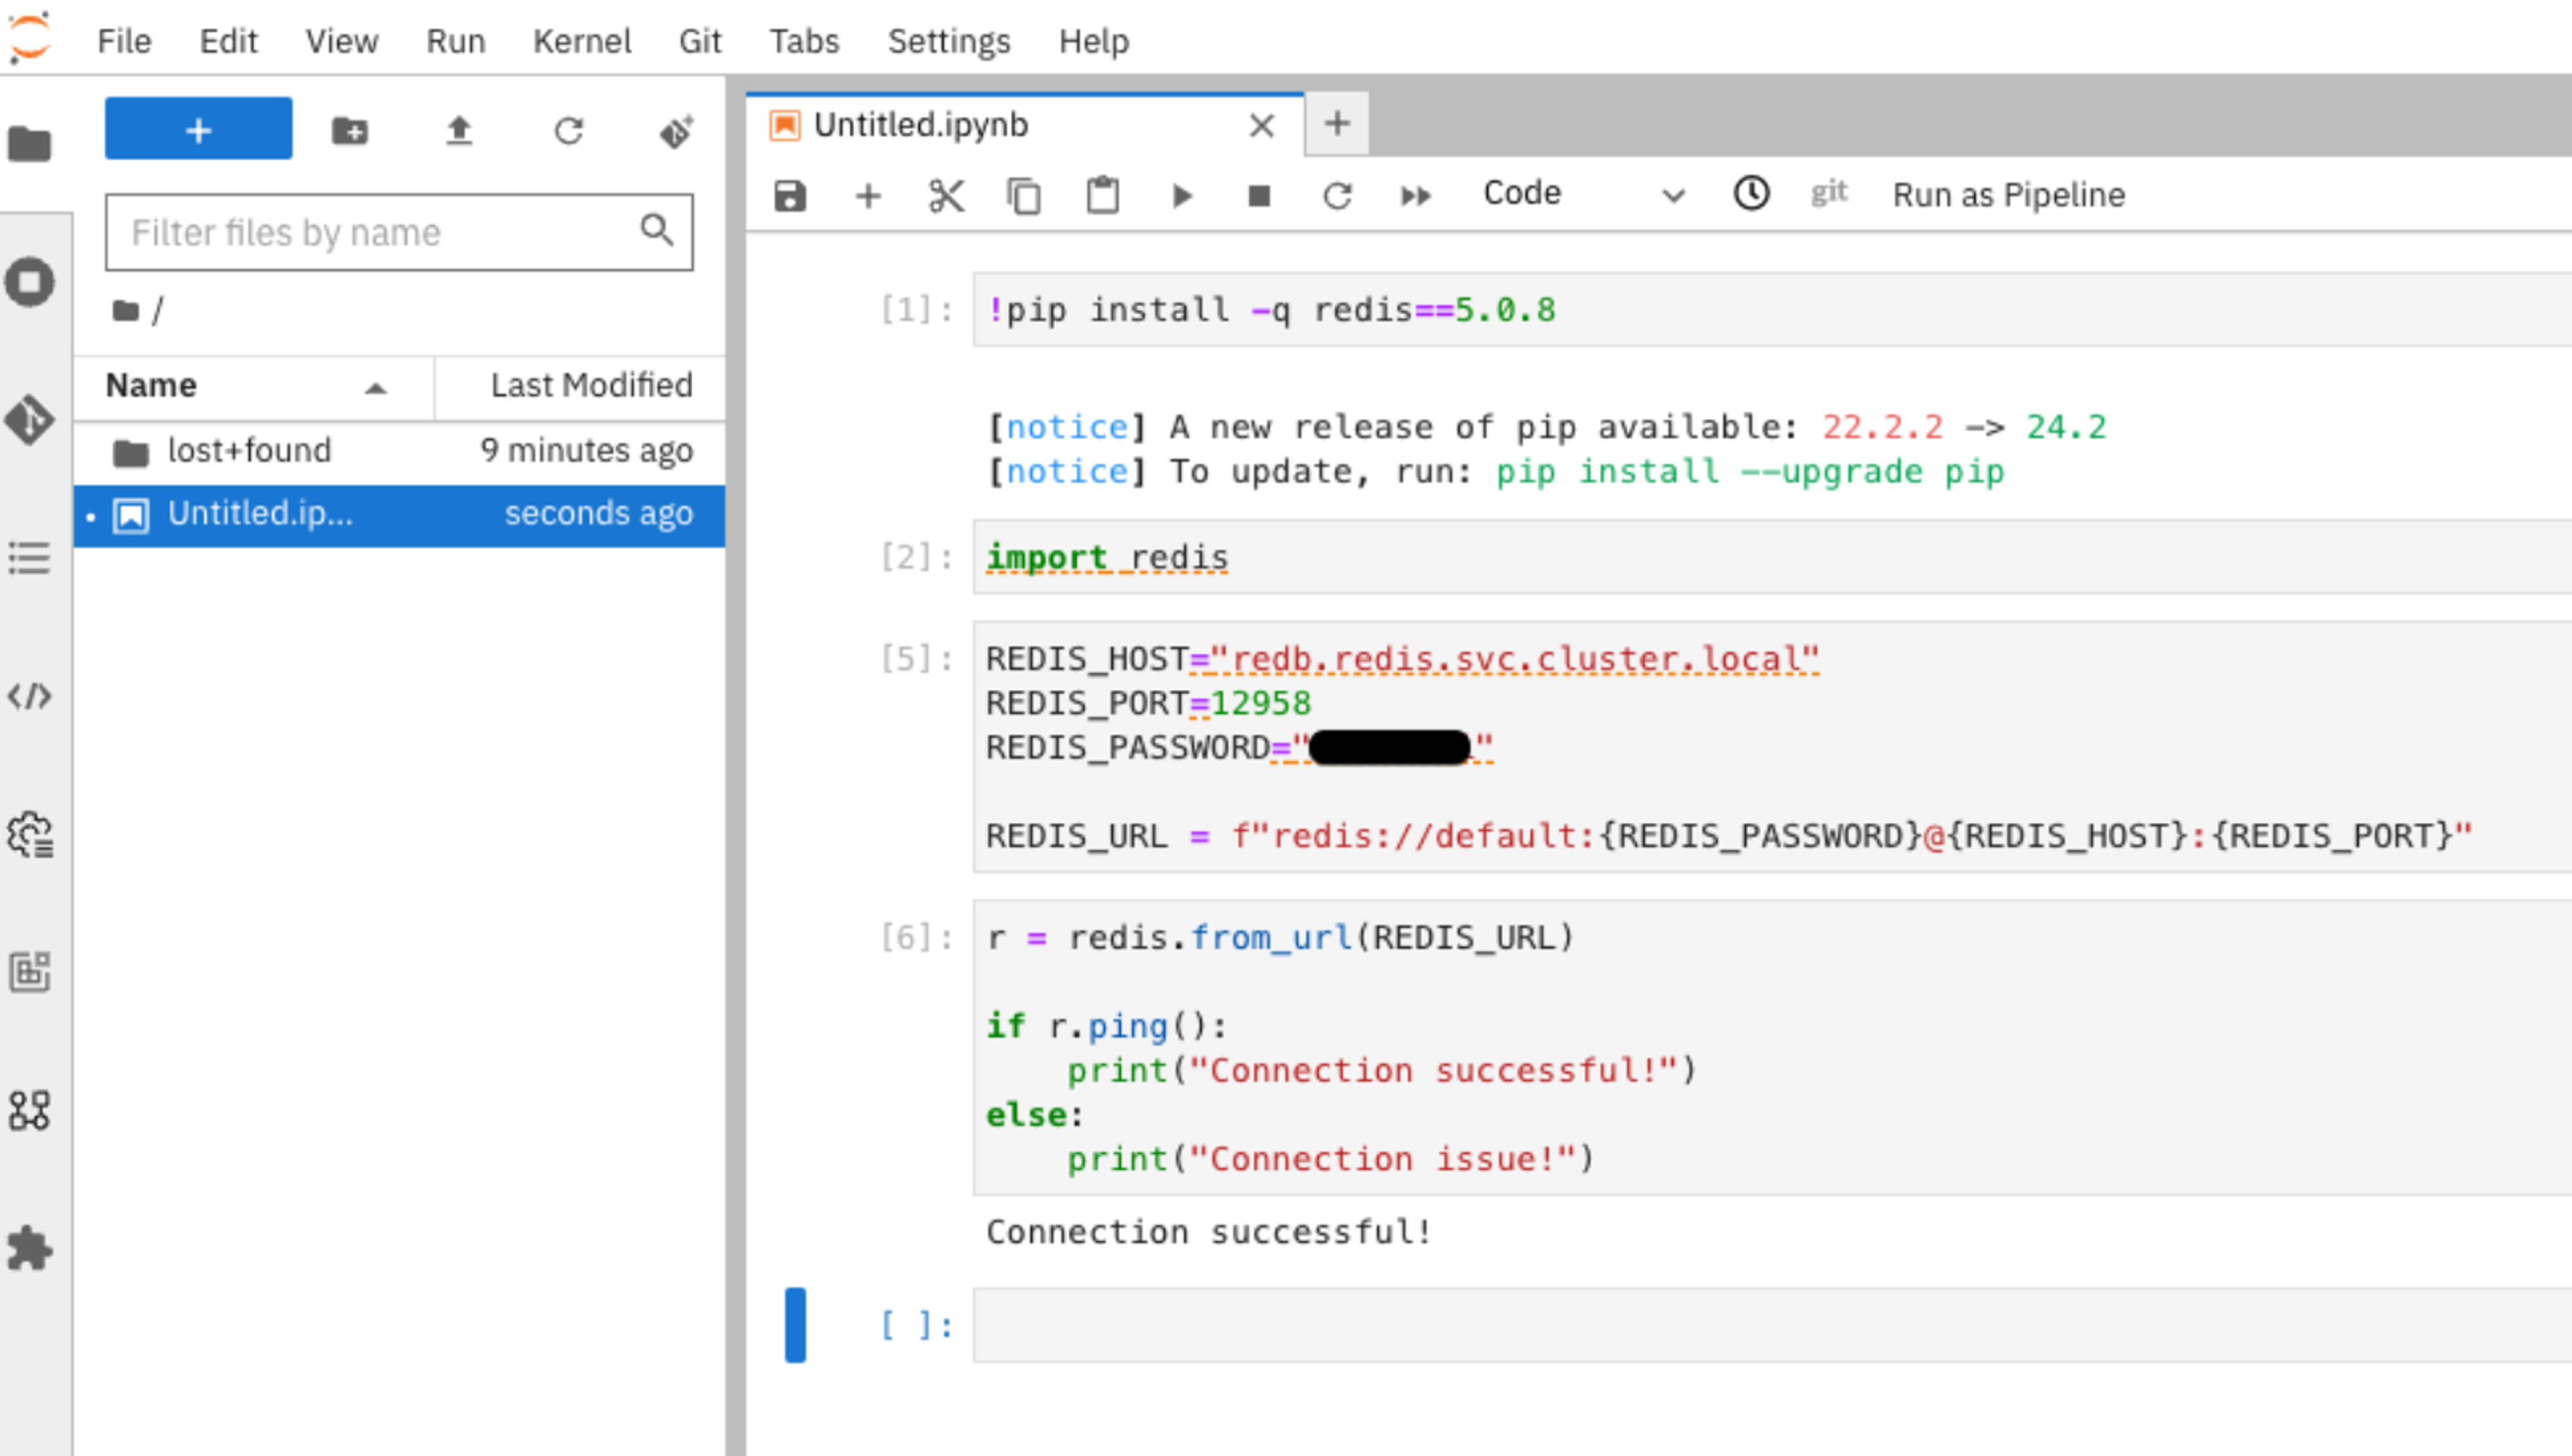
Task: Save the notebook with the disk icon
Action: 789,195
